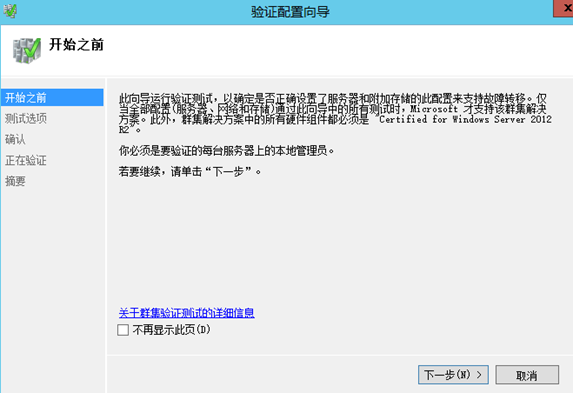Viewport: 573px width, 393px height.
Task: Click the 验证配置向导 window title text
Action: [x=290, y=12]
